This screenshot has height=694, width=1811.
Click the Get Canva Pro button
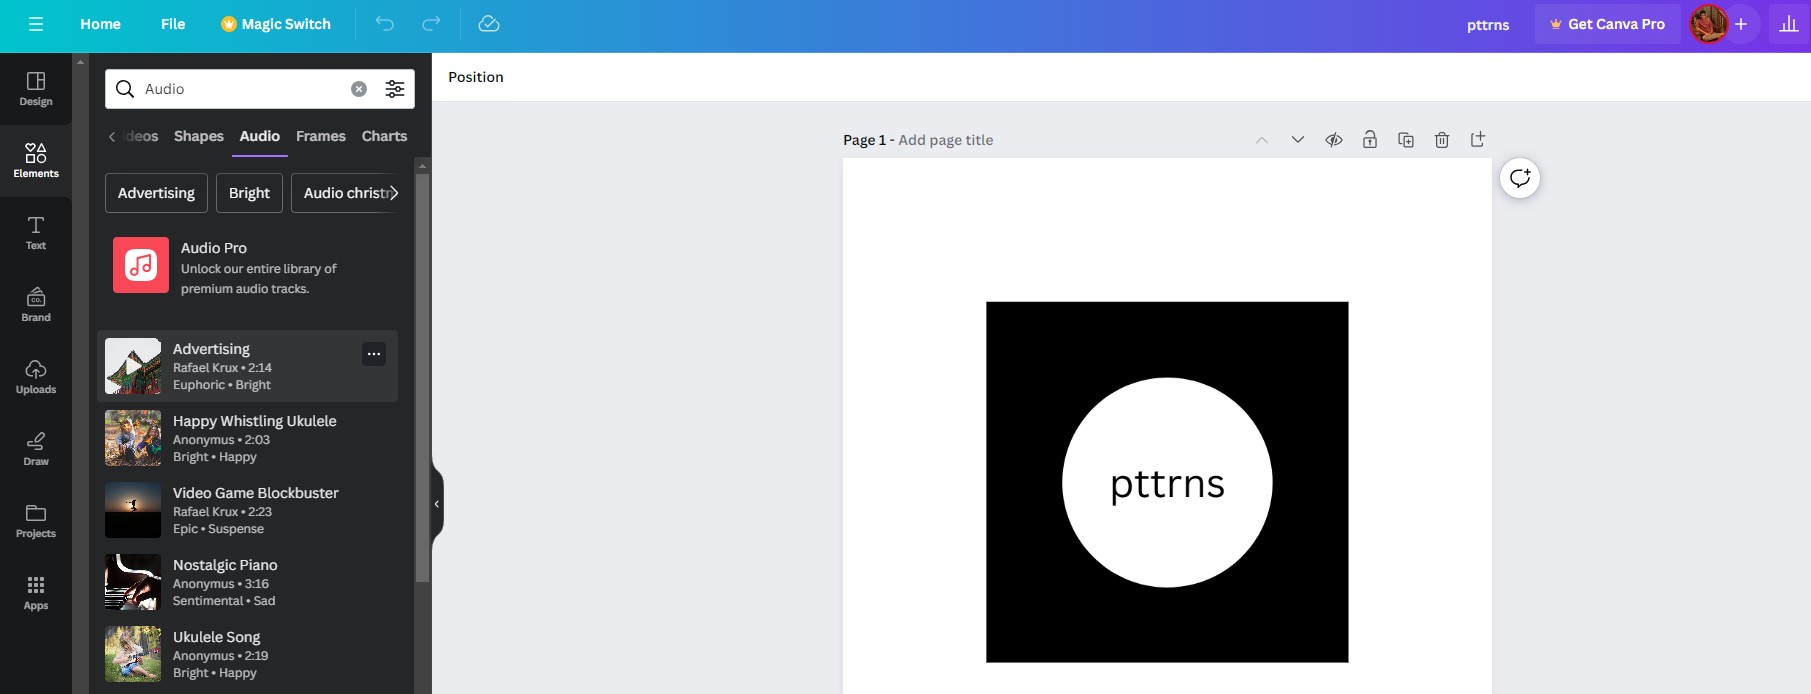point(1607,24)
